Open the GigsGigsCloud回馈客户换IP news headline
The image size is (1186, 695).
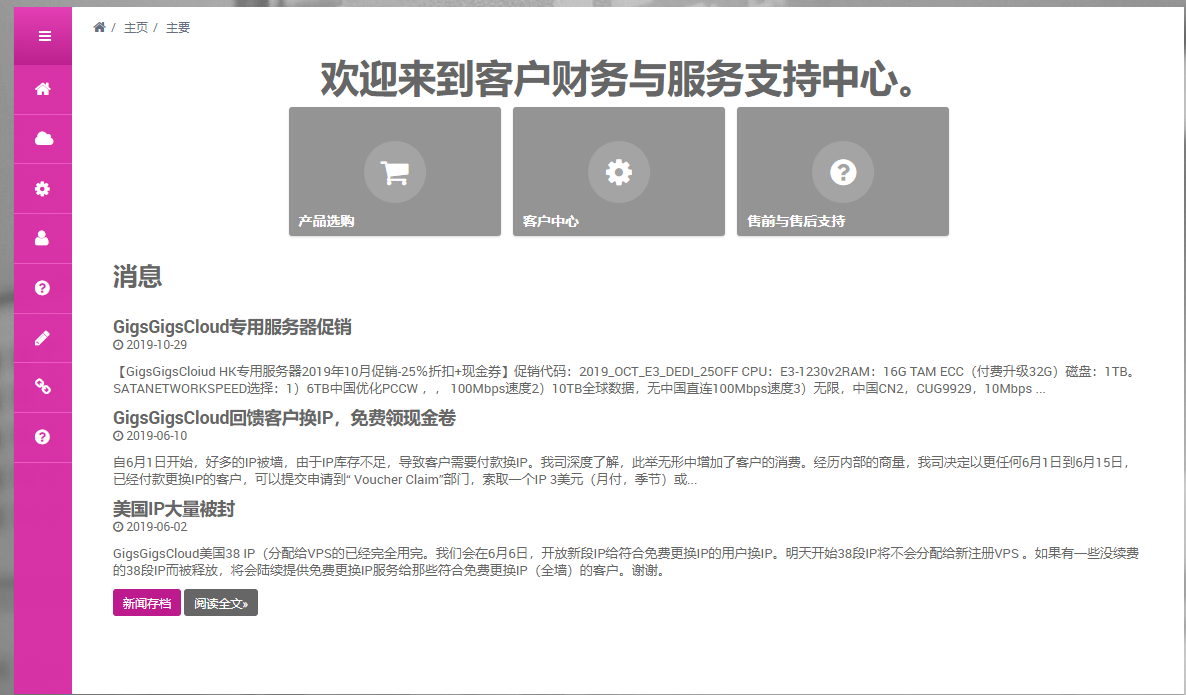pos(284,418)
